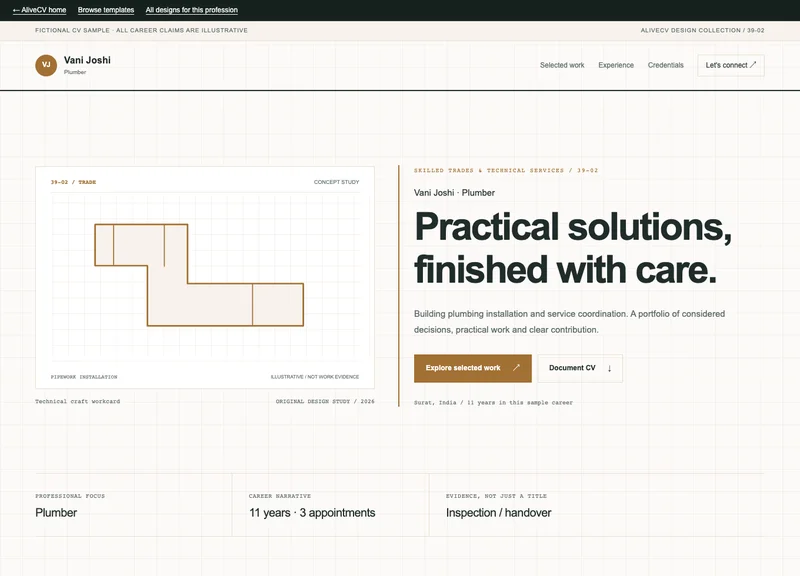Open the Browse templates link
The image size is (800, 576).
[106, 10]
